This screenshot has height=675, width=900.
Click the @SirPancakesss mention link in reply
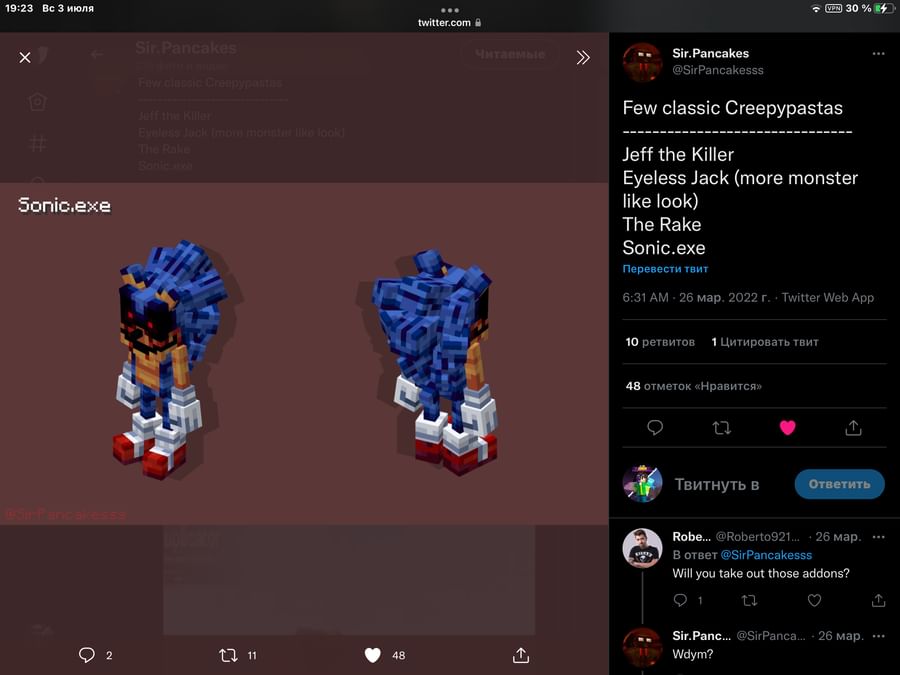(x=766, y=555)
